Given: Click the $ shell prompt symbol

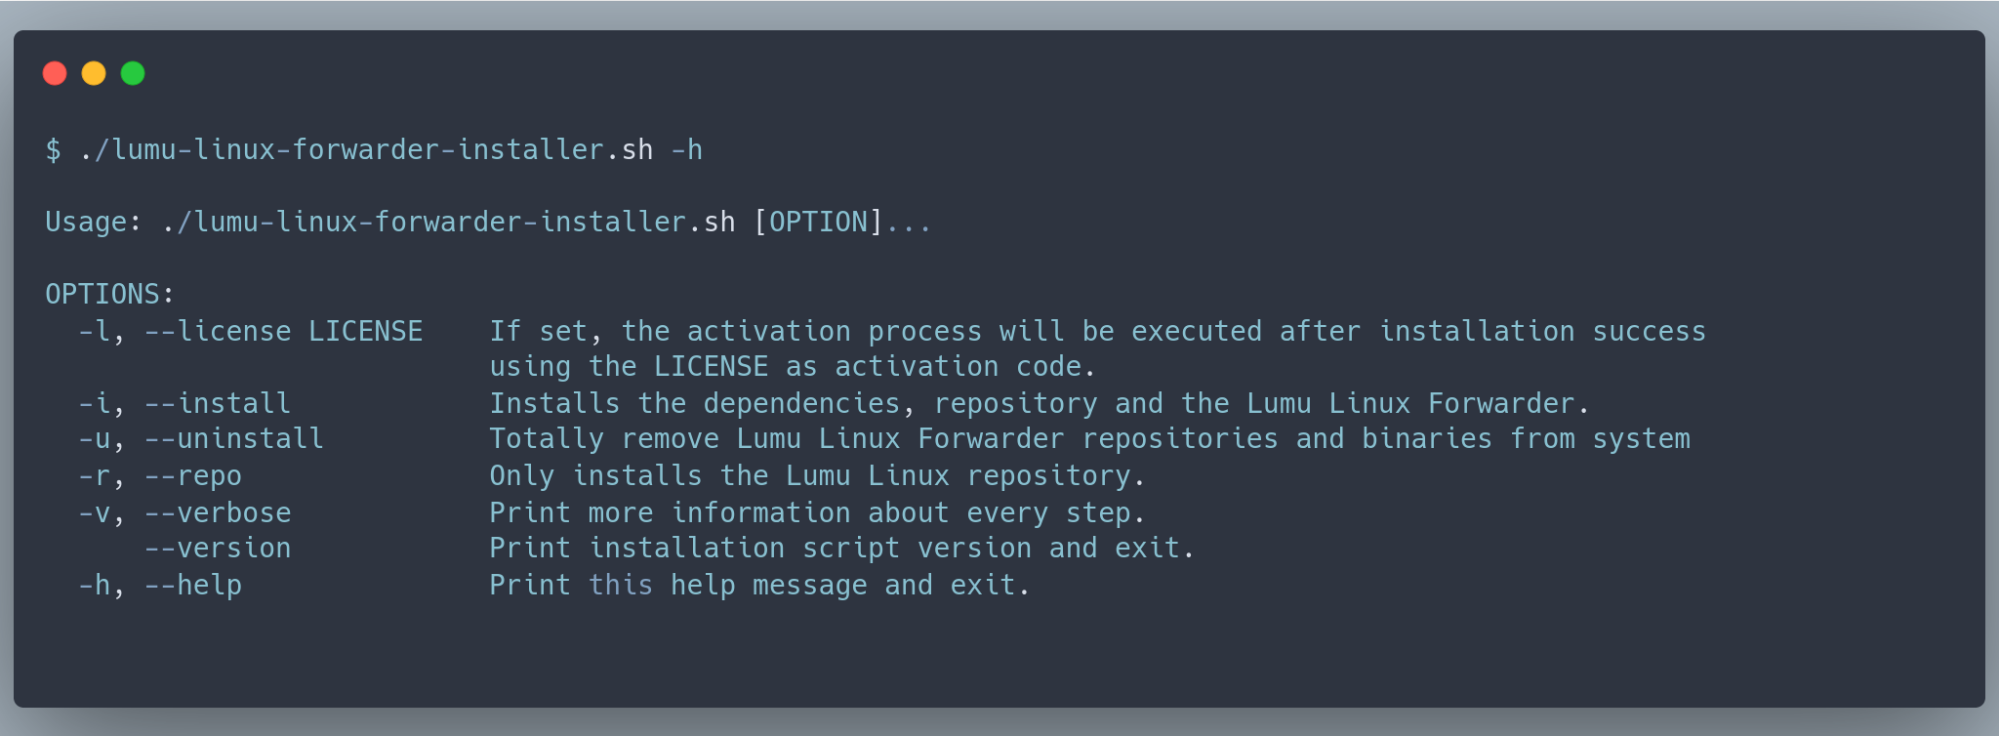Looking at the screenshot, I should click(53, 150).
